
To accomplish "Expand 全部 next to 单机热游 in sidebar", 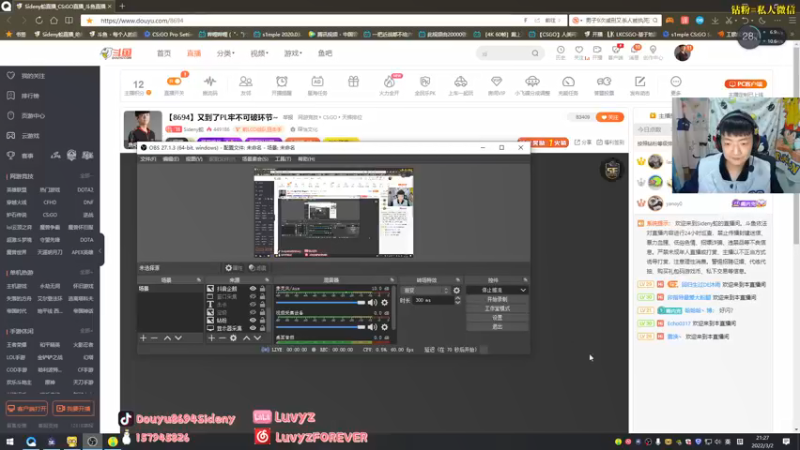I will [86, 272].
